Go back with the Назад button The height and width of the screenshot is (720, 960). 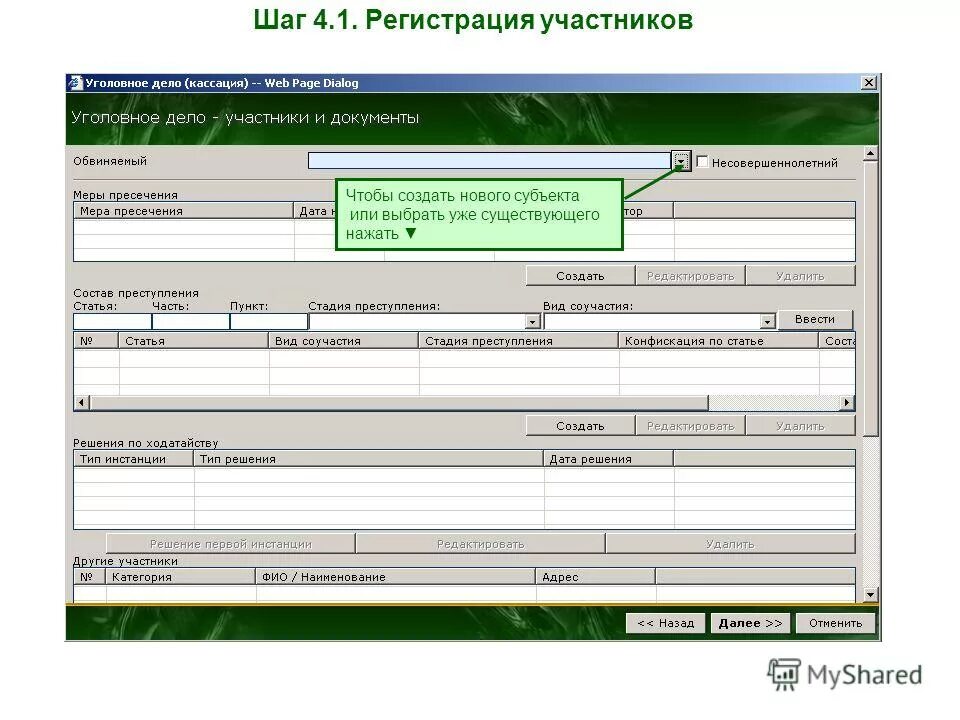(665, 622)
